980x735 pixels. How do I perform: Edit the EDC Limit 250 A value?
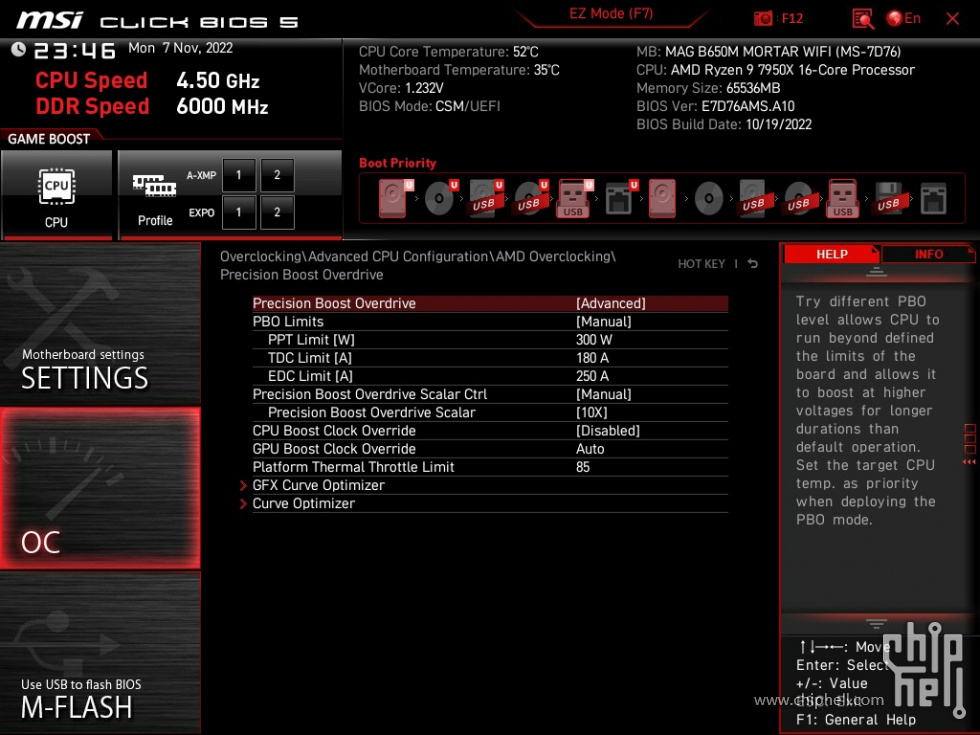point(592,376)
